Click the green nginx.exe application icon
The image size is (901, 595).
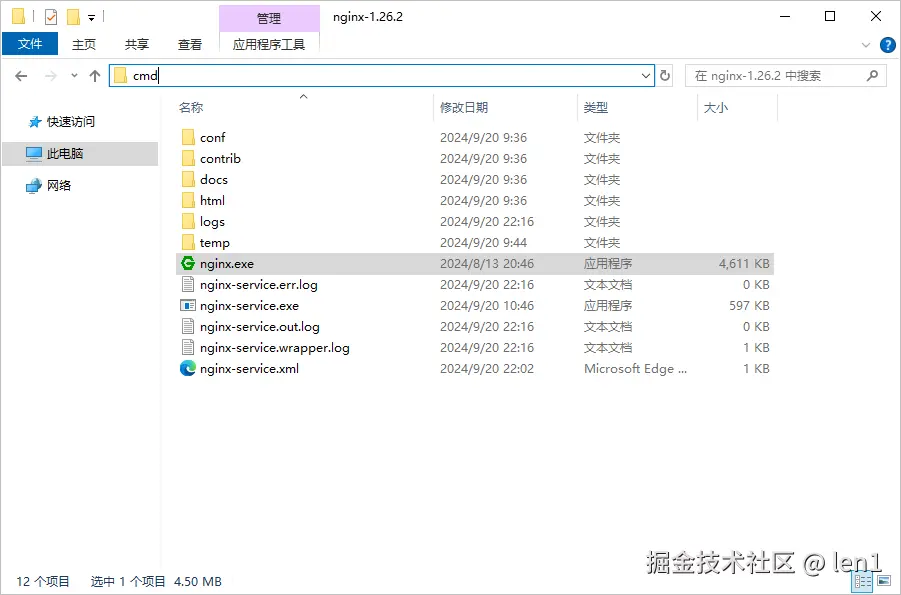(x=188, y=263)
